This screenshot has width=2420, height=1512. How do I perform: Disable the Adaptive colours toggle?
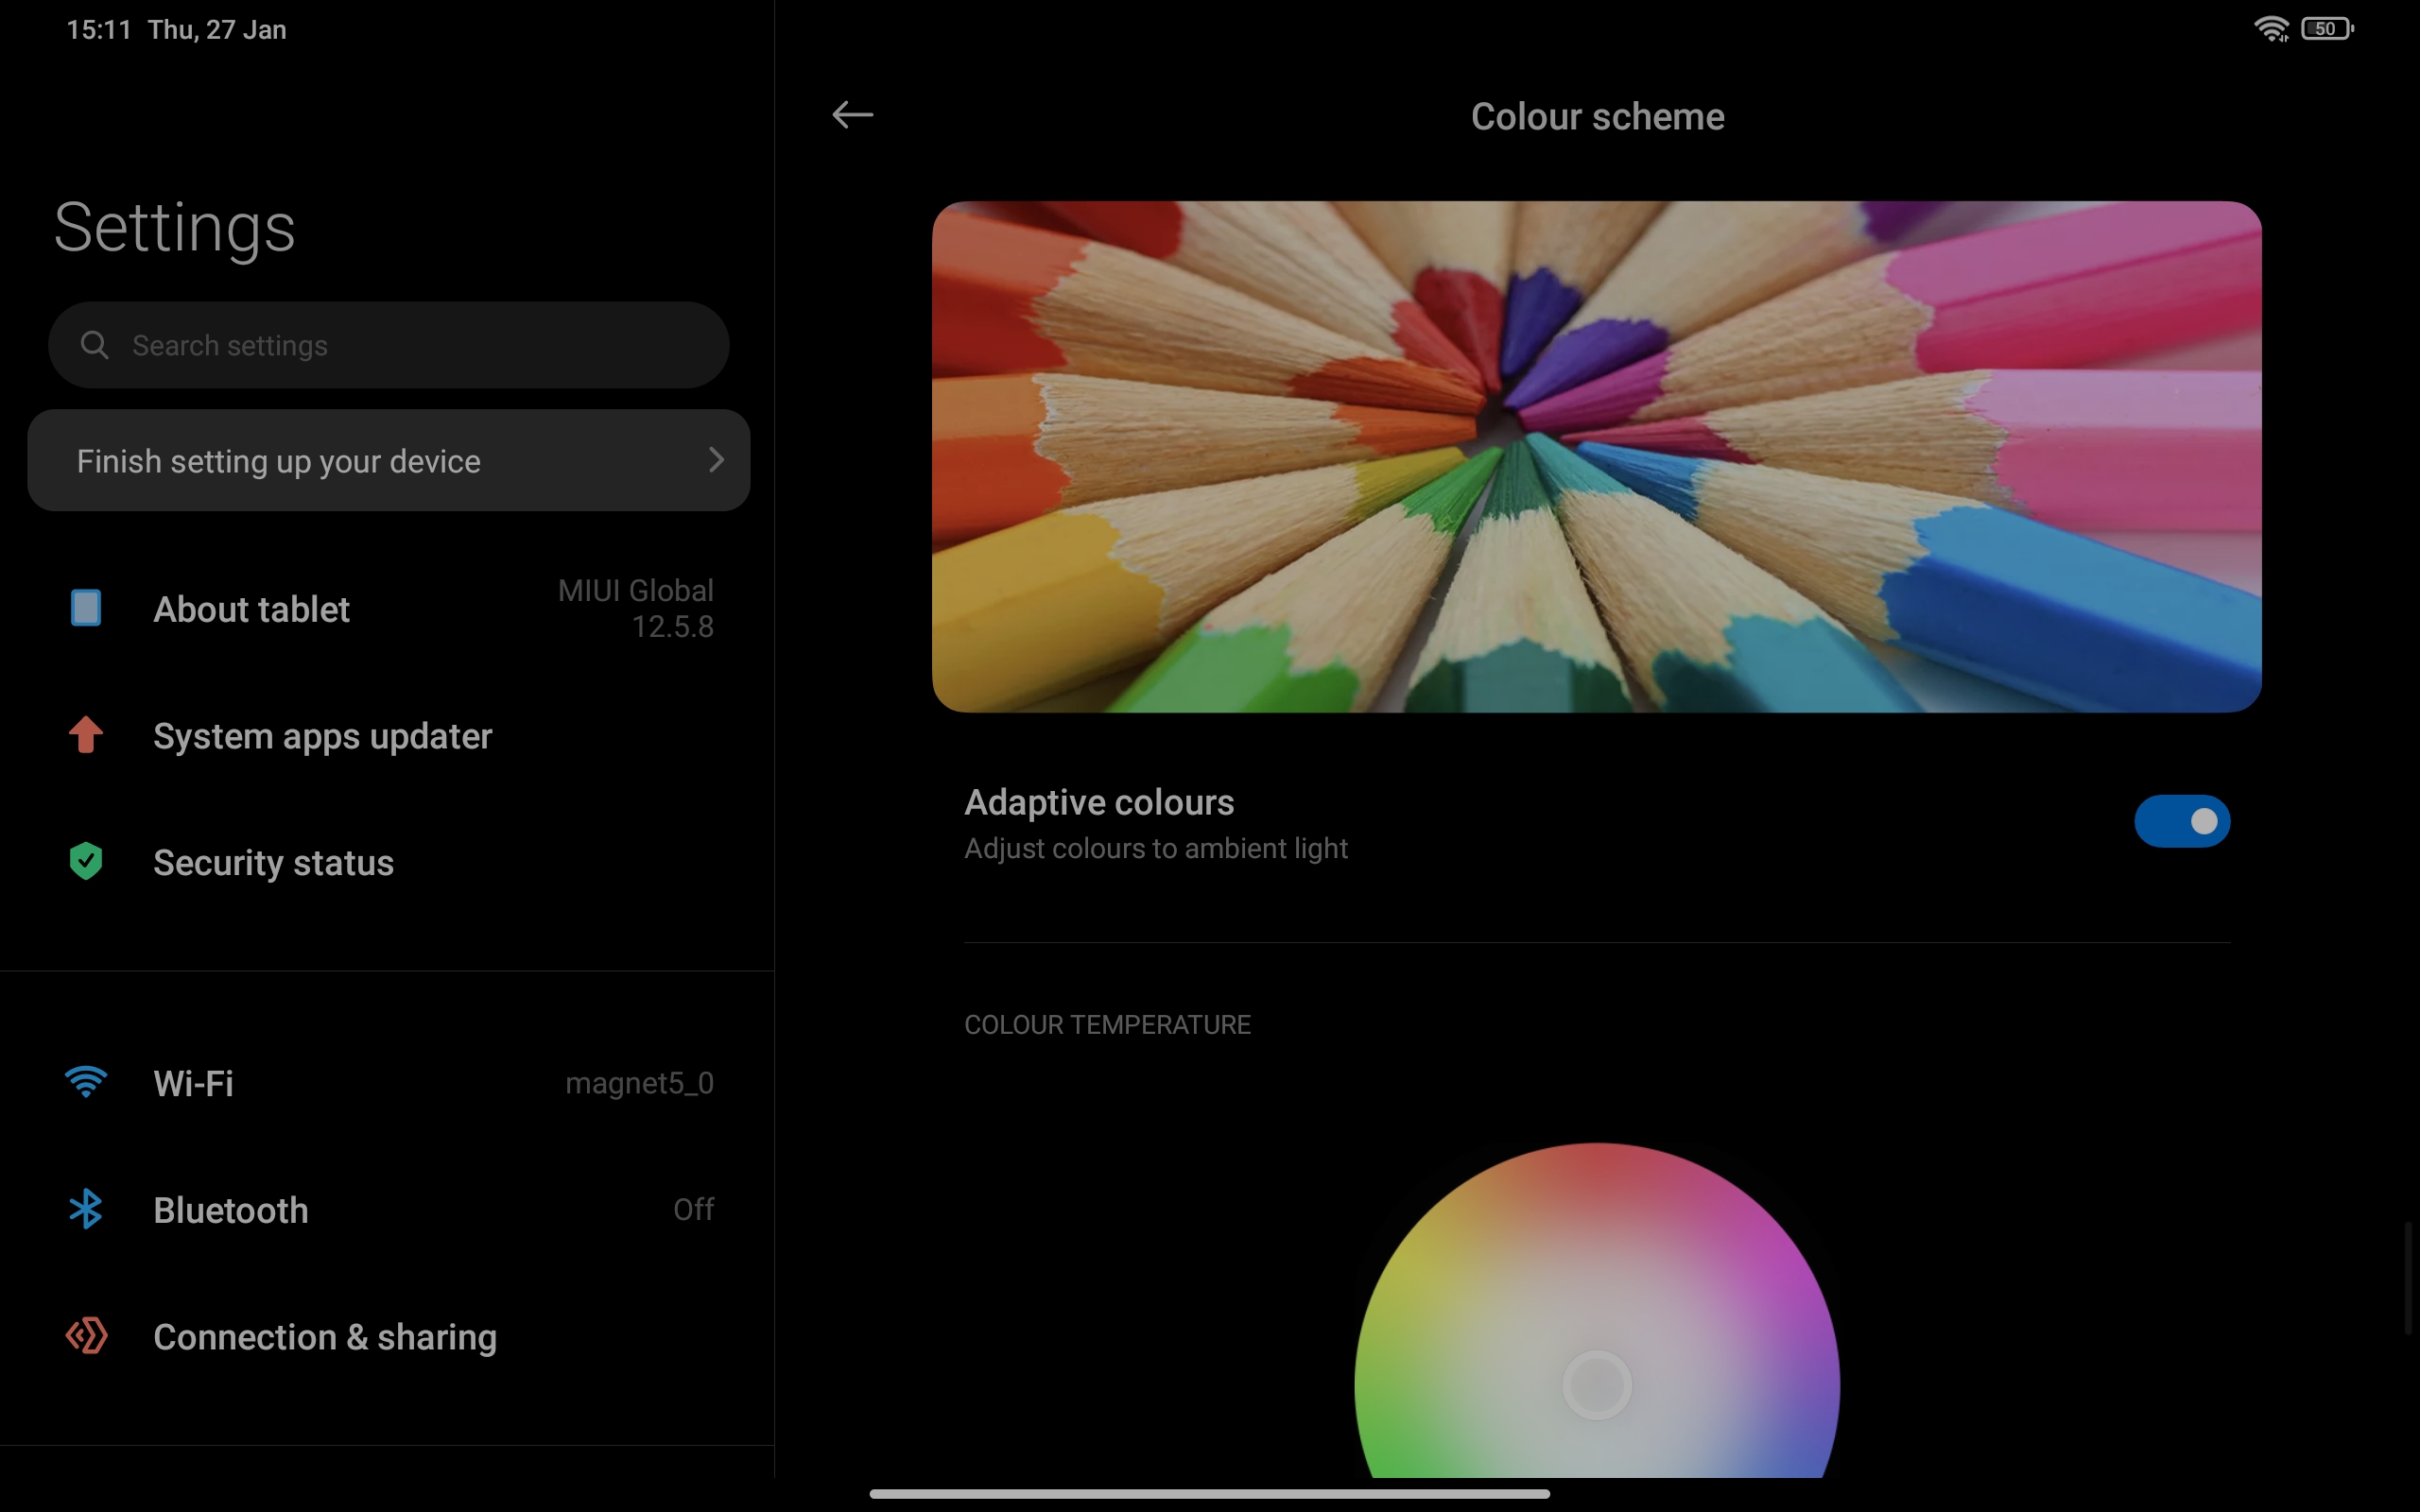pos(2182,821)
